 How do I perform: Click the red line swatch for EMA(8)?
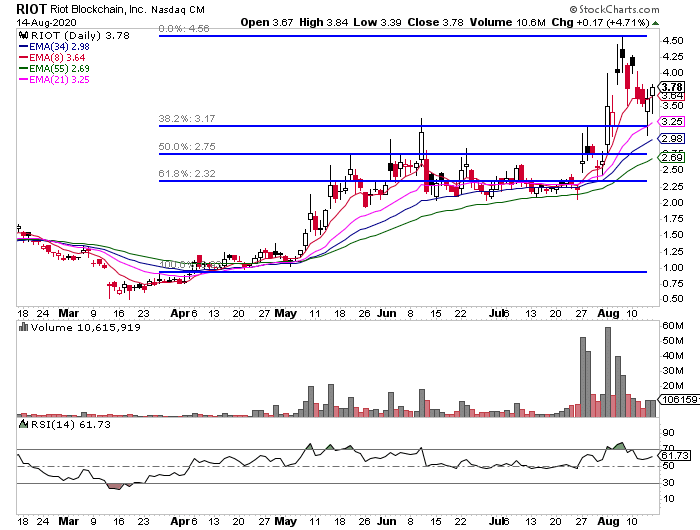tap(23, 58)
